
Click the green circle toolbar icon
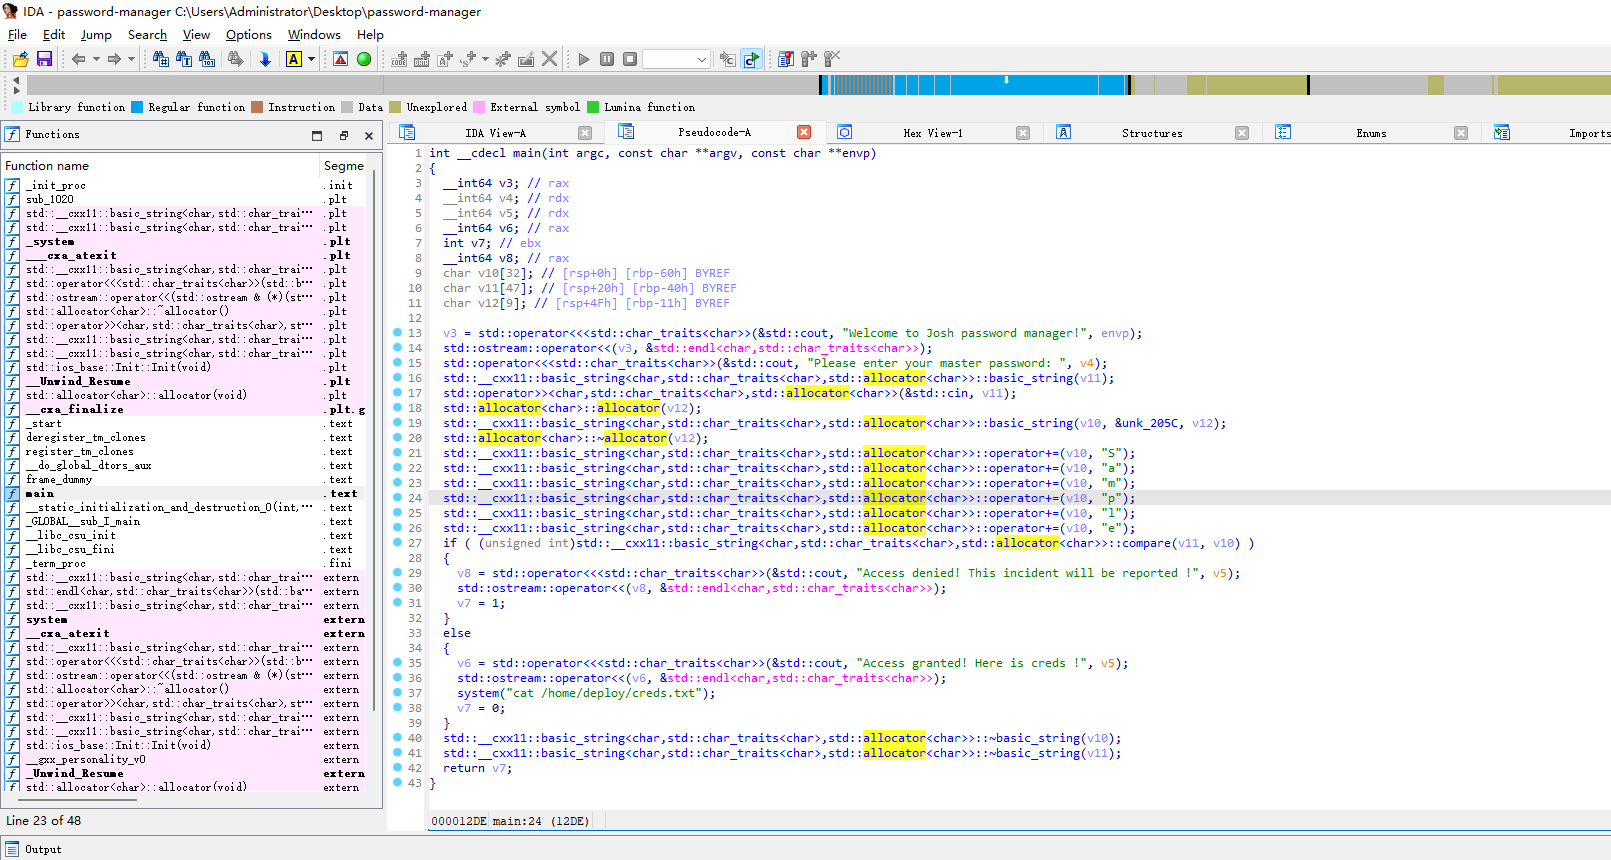pos(364,59)
